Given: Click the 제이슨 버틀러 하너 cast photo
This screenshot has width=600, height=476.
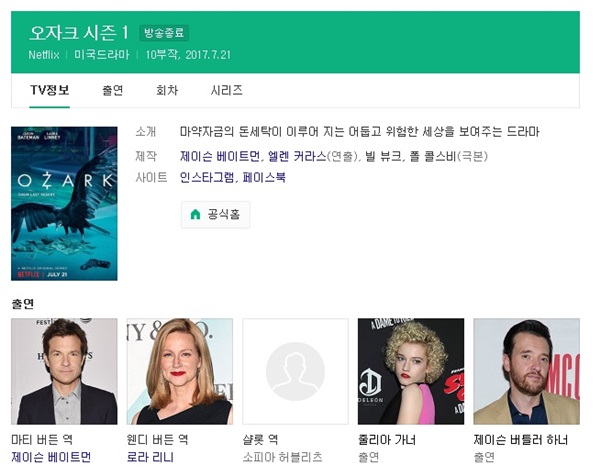Looking at the screenshot, I should 527,372.
